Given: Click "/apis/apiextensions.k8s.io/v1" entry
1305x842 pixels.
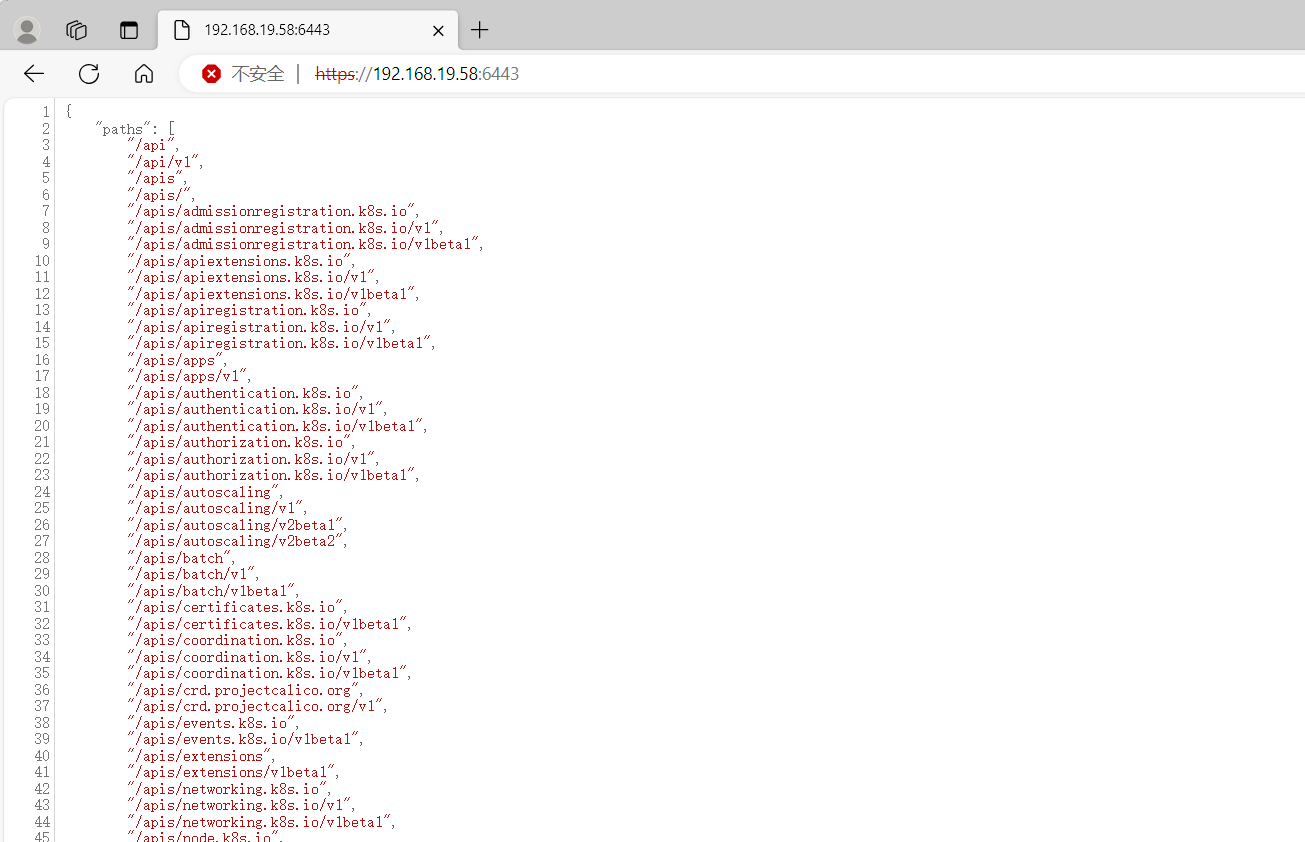Looking at the screenshot, I should 251,277.
